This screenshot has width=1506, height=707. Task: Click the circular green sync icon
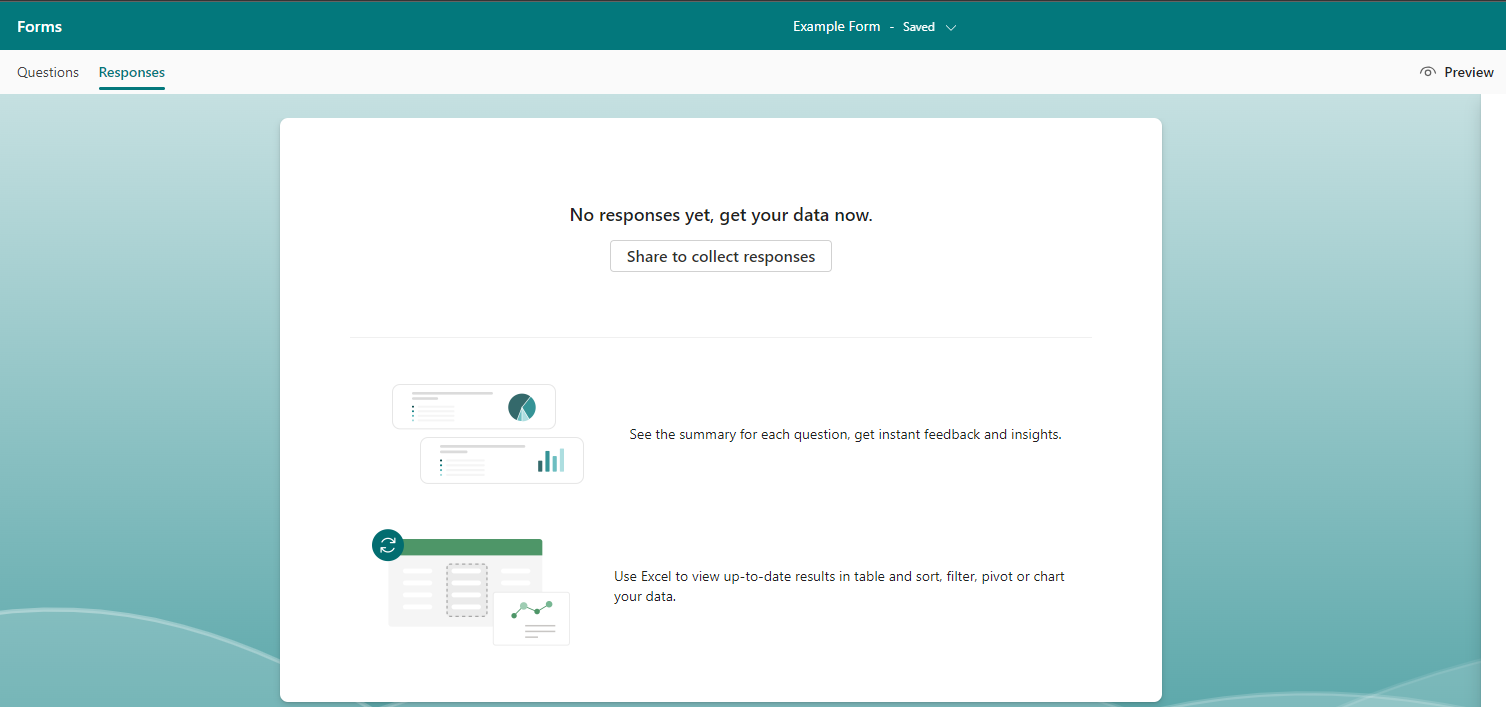(388, 545)
